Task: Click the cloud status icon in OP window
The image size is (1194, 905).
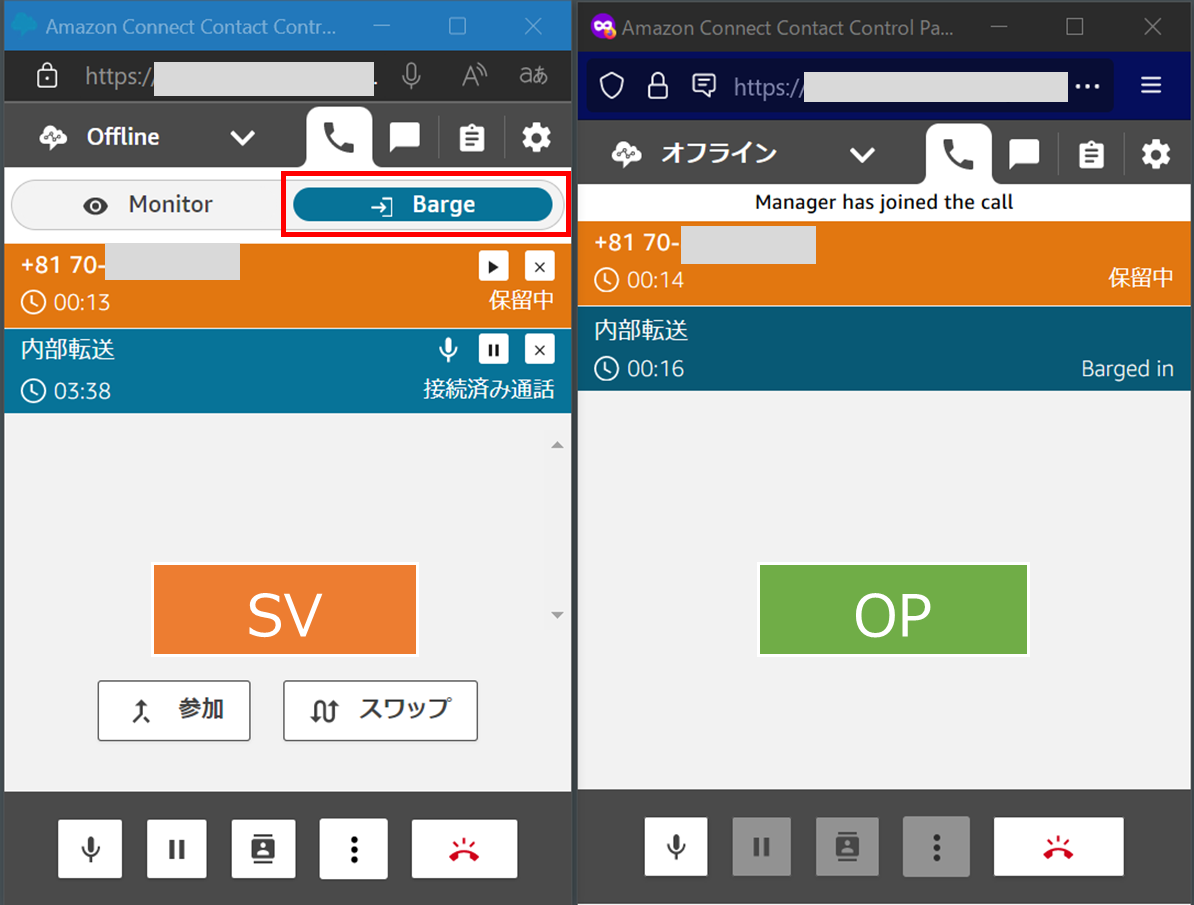Action: (x=626, y=155)
